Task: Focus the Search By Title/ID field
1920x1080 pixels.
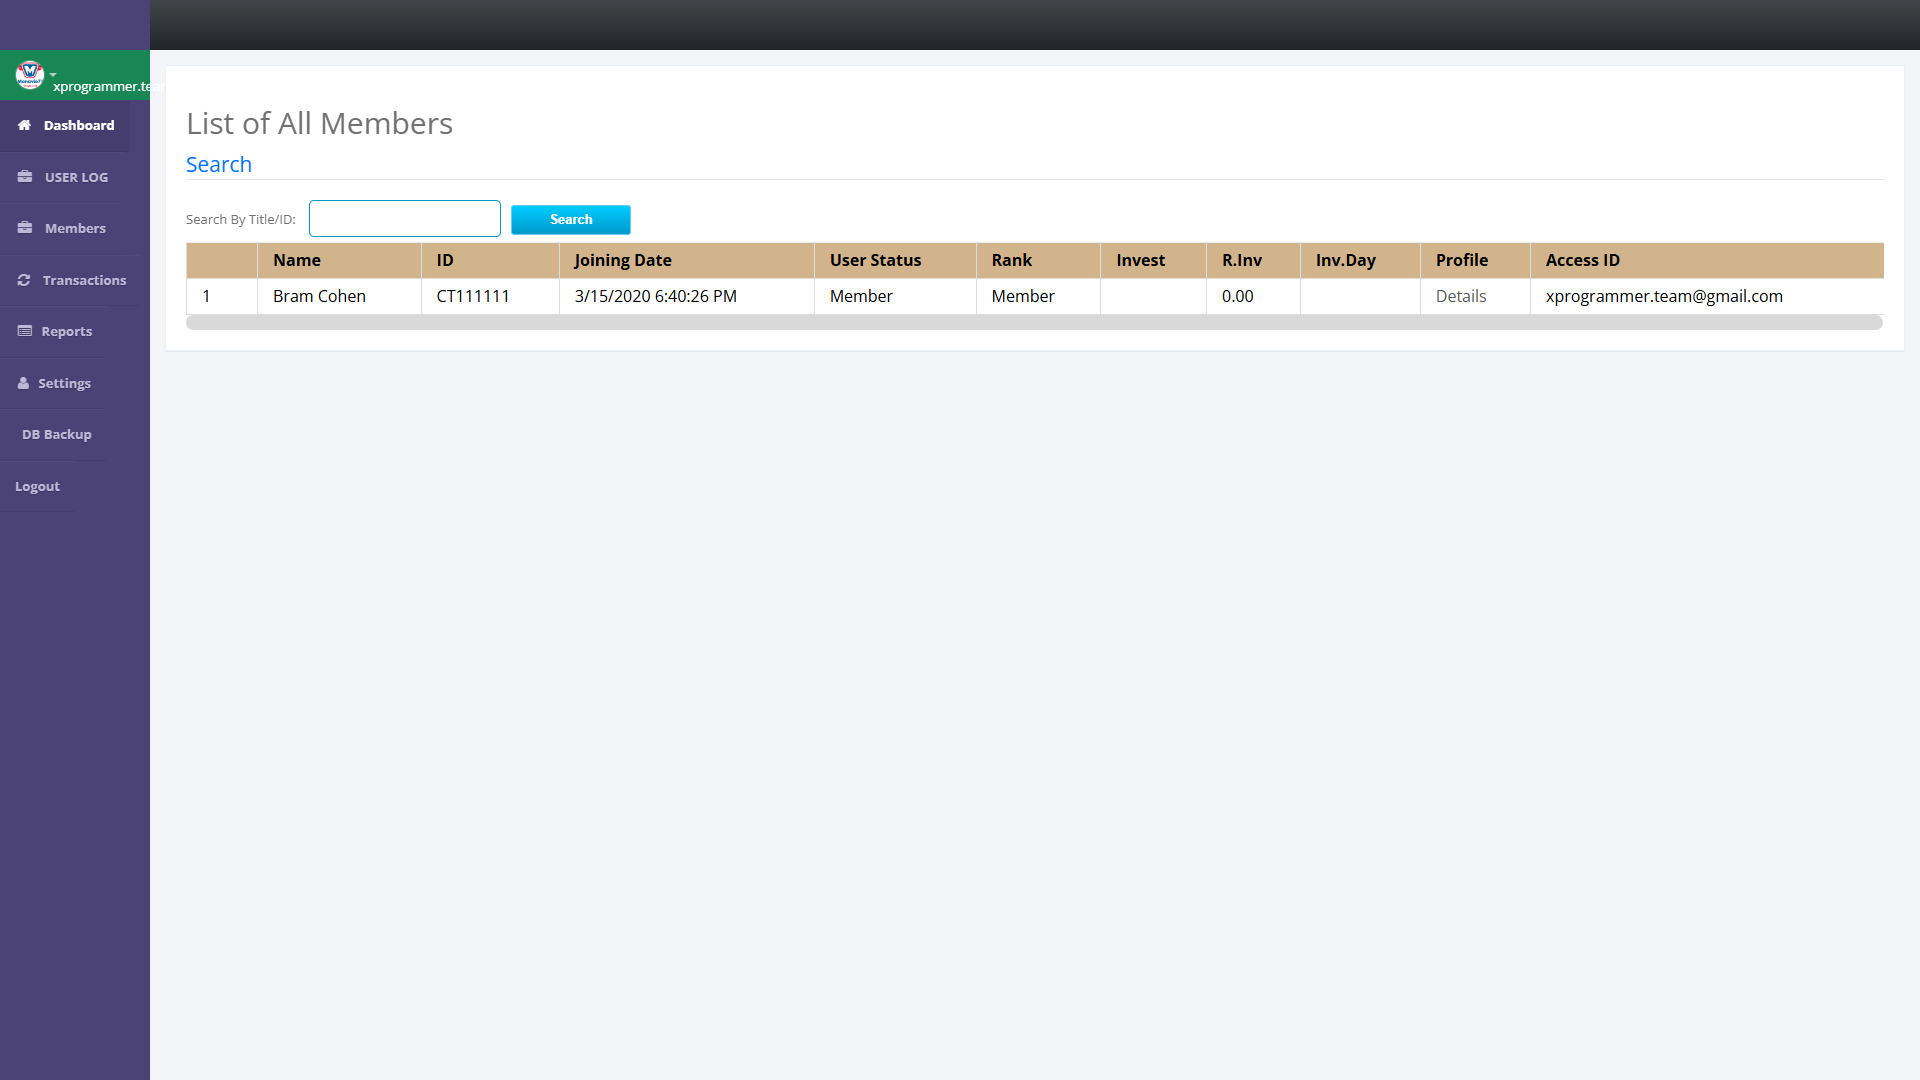Action: 404,218
